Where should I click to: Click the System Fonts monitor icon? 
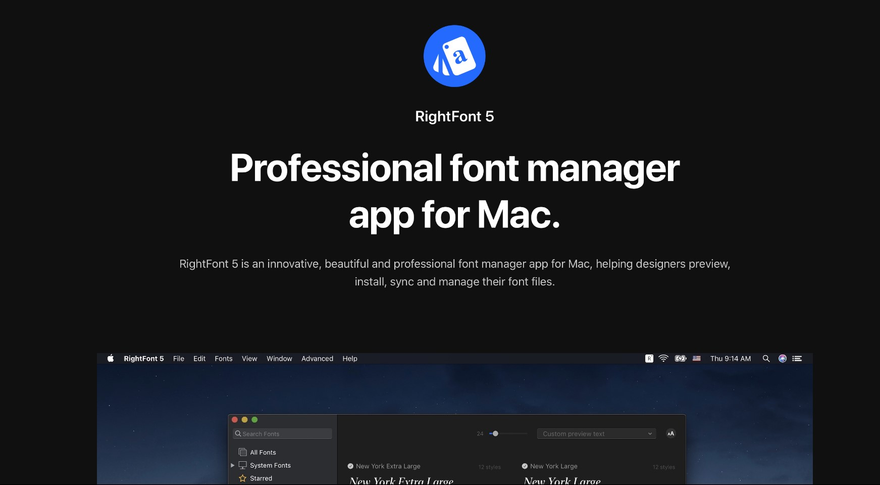pos(242,465)
